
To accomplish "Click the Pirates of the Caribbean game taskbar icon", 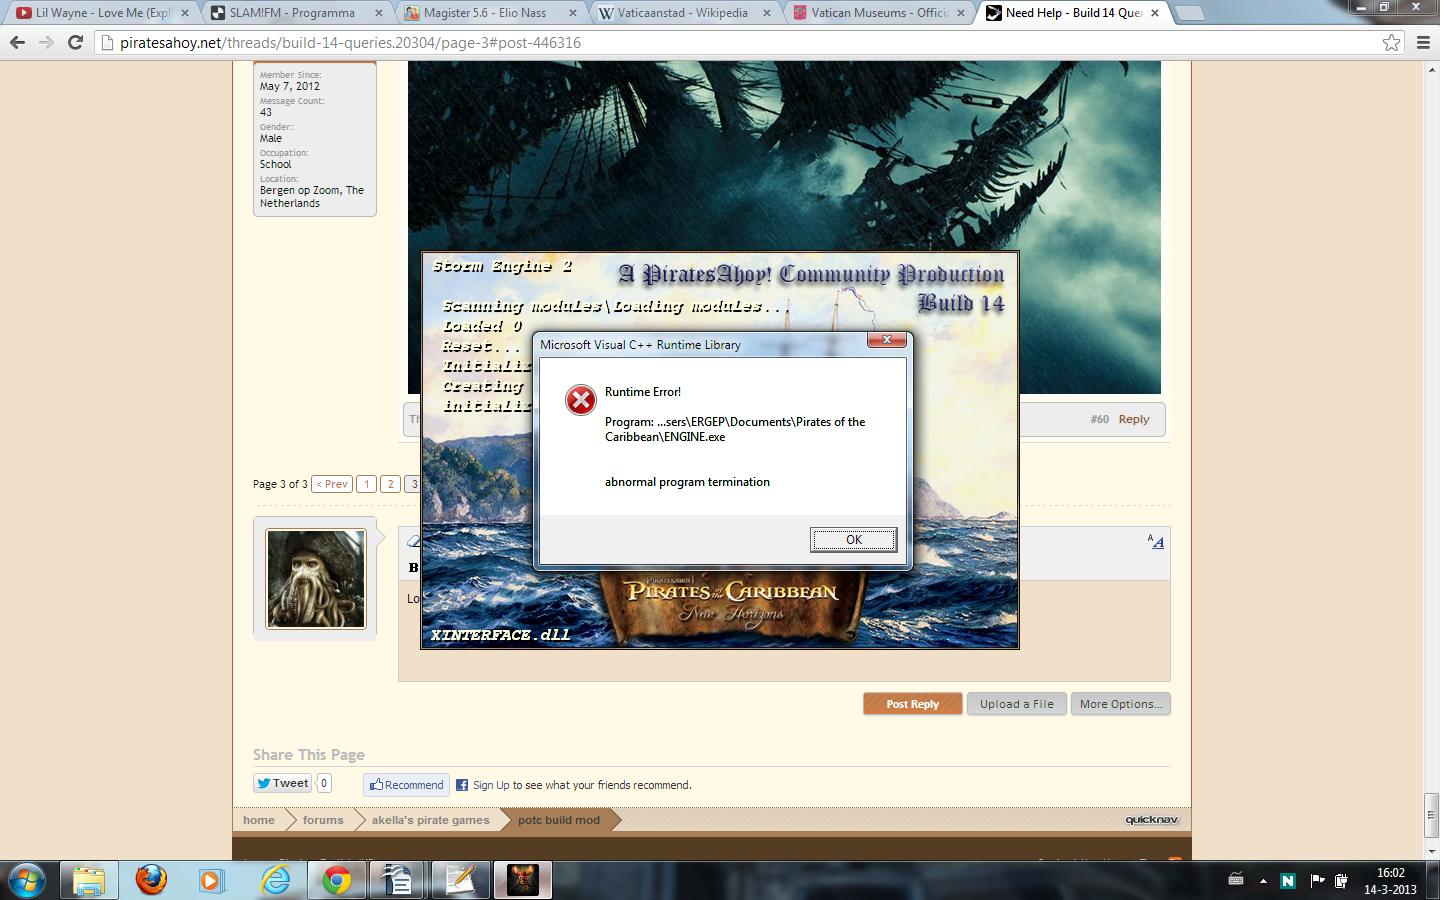I will click(x=522, y=880).
